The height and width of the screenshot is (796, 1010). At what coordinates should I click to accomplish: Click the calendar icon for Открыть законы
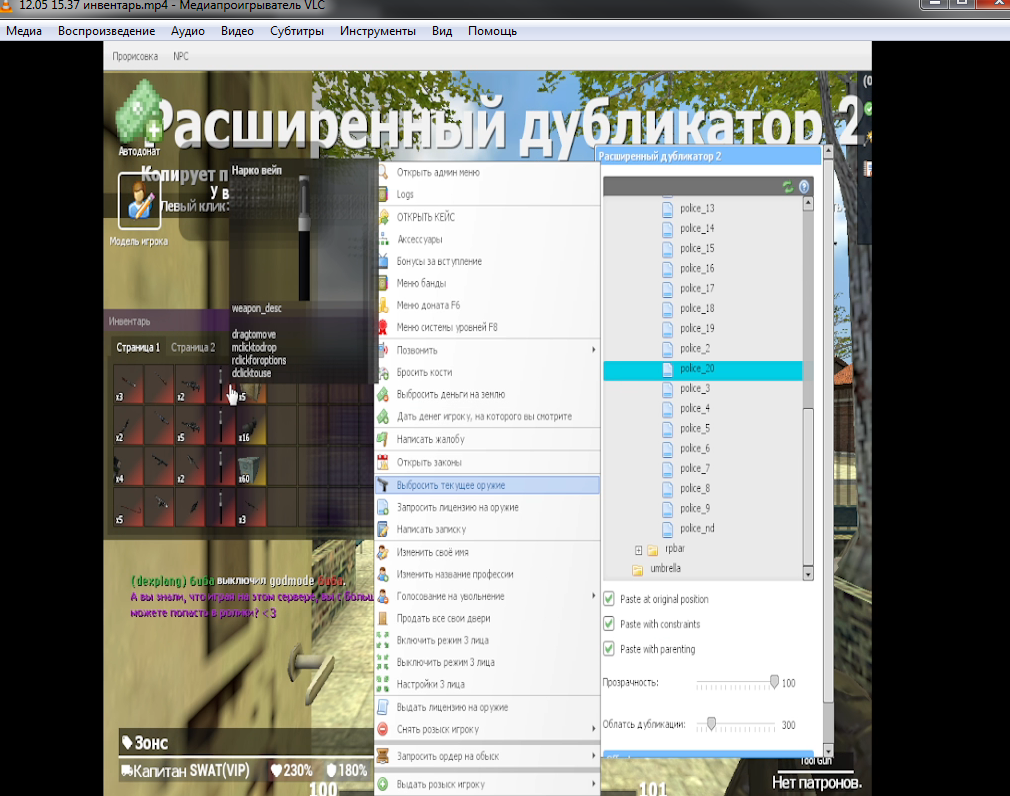[383, 462]
